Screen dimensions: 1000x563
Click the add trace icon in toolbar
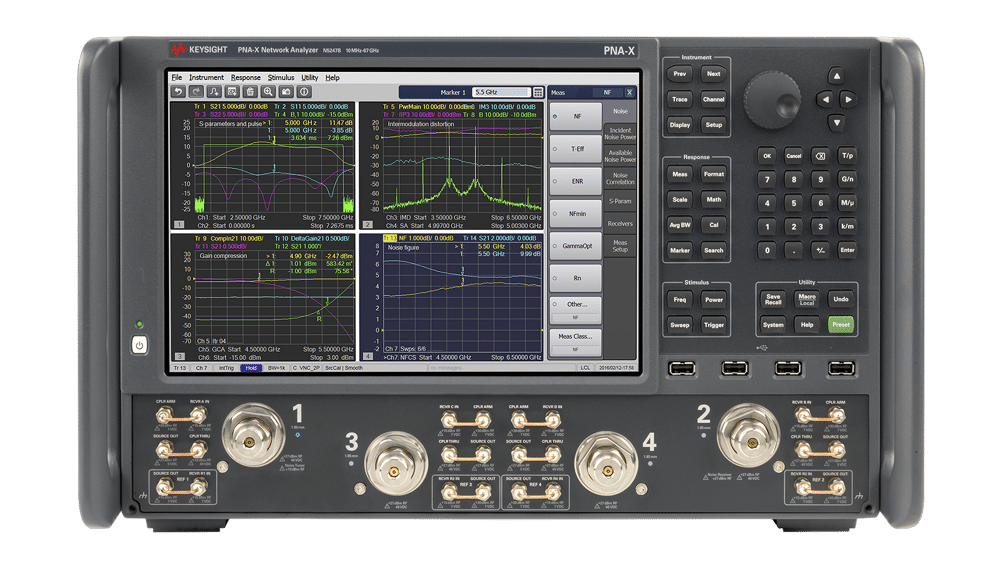pos(214,92)
